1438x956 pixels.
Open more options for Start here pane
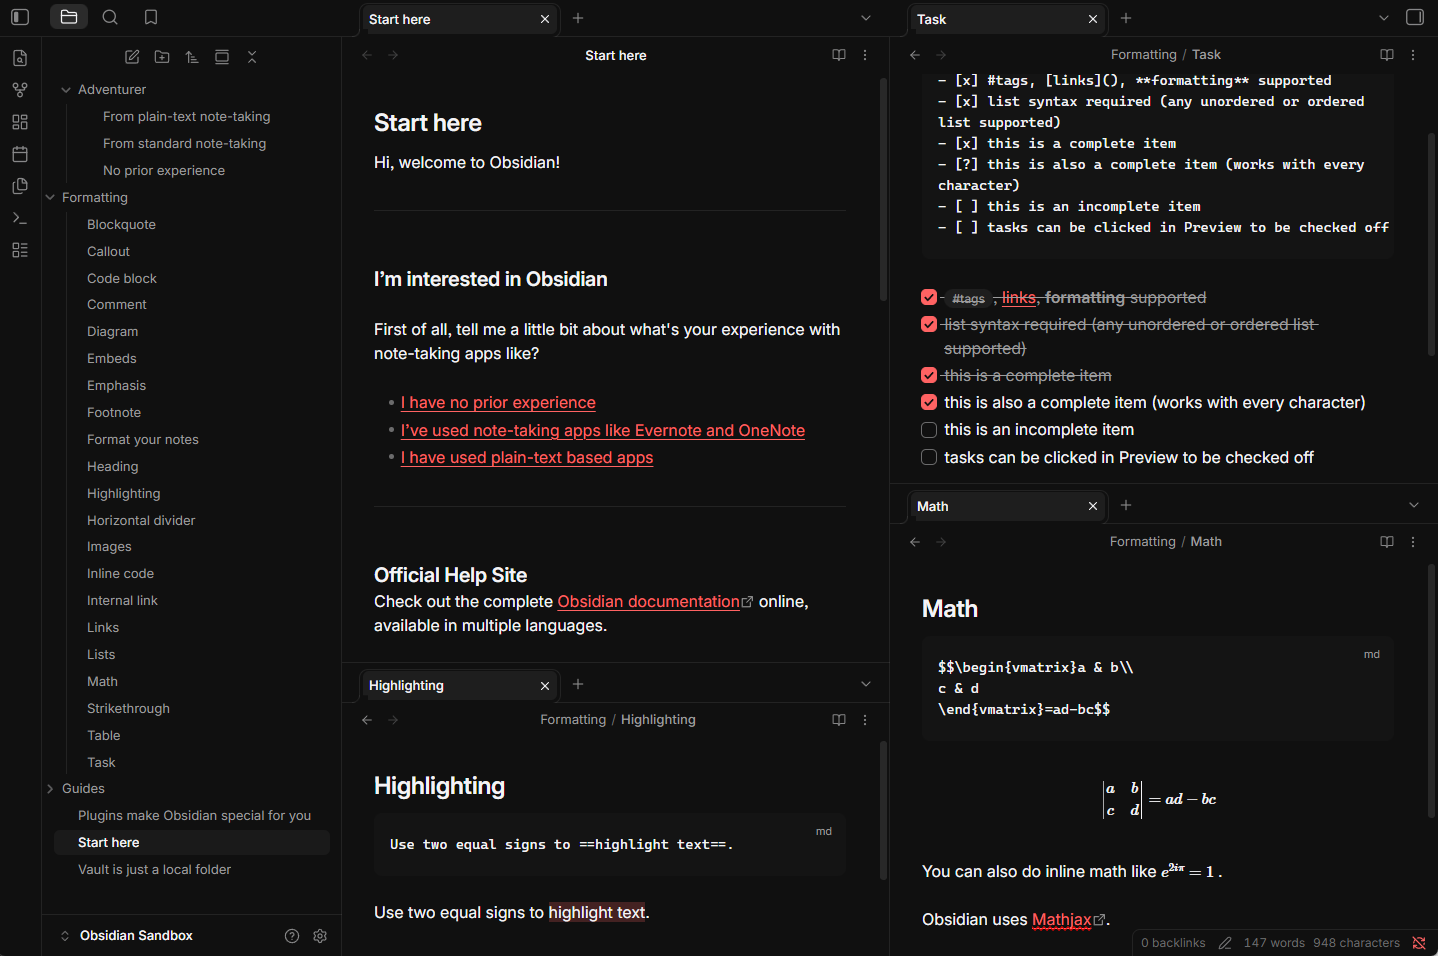[865, 55]
